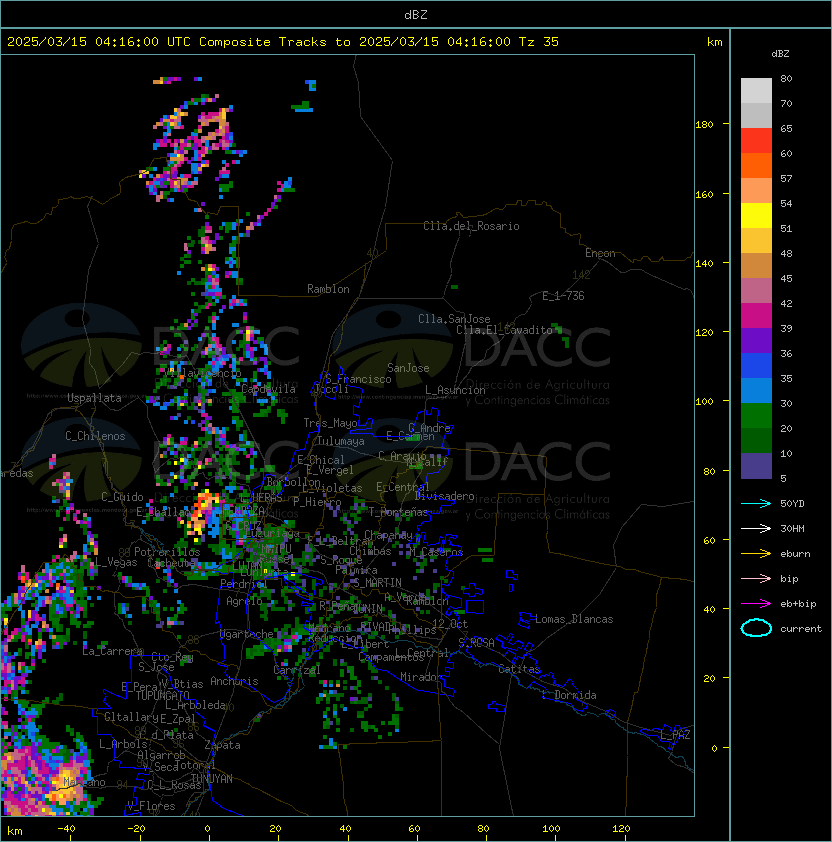
Task: Click the cyan 50YD arrow legend icon
Action: click(756, 503)
